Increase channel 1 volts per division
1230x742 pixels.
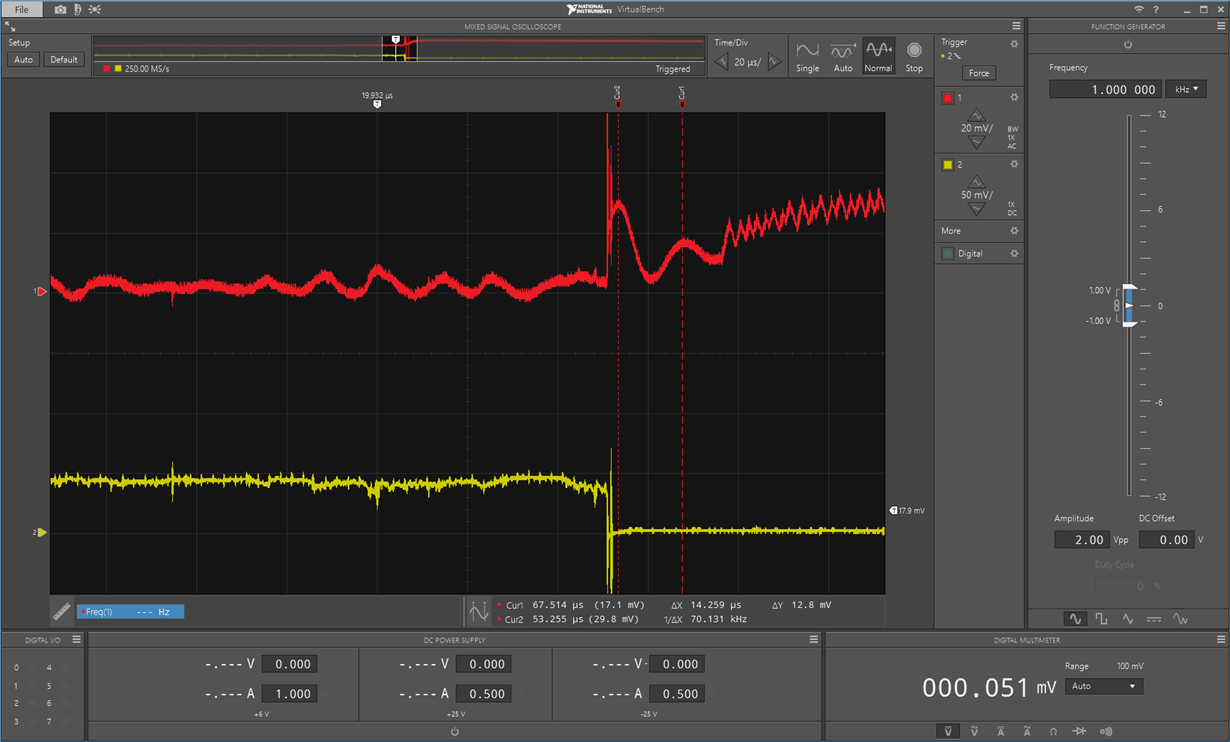click(976, 116)
